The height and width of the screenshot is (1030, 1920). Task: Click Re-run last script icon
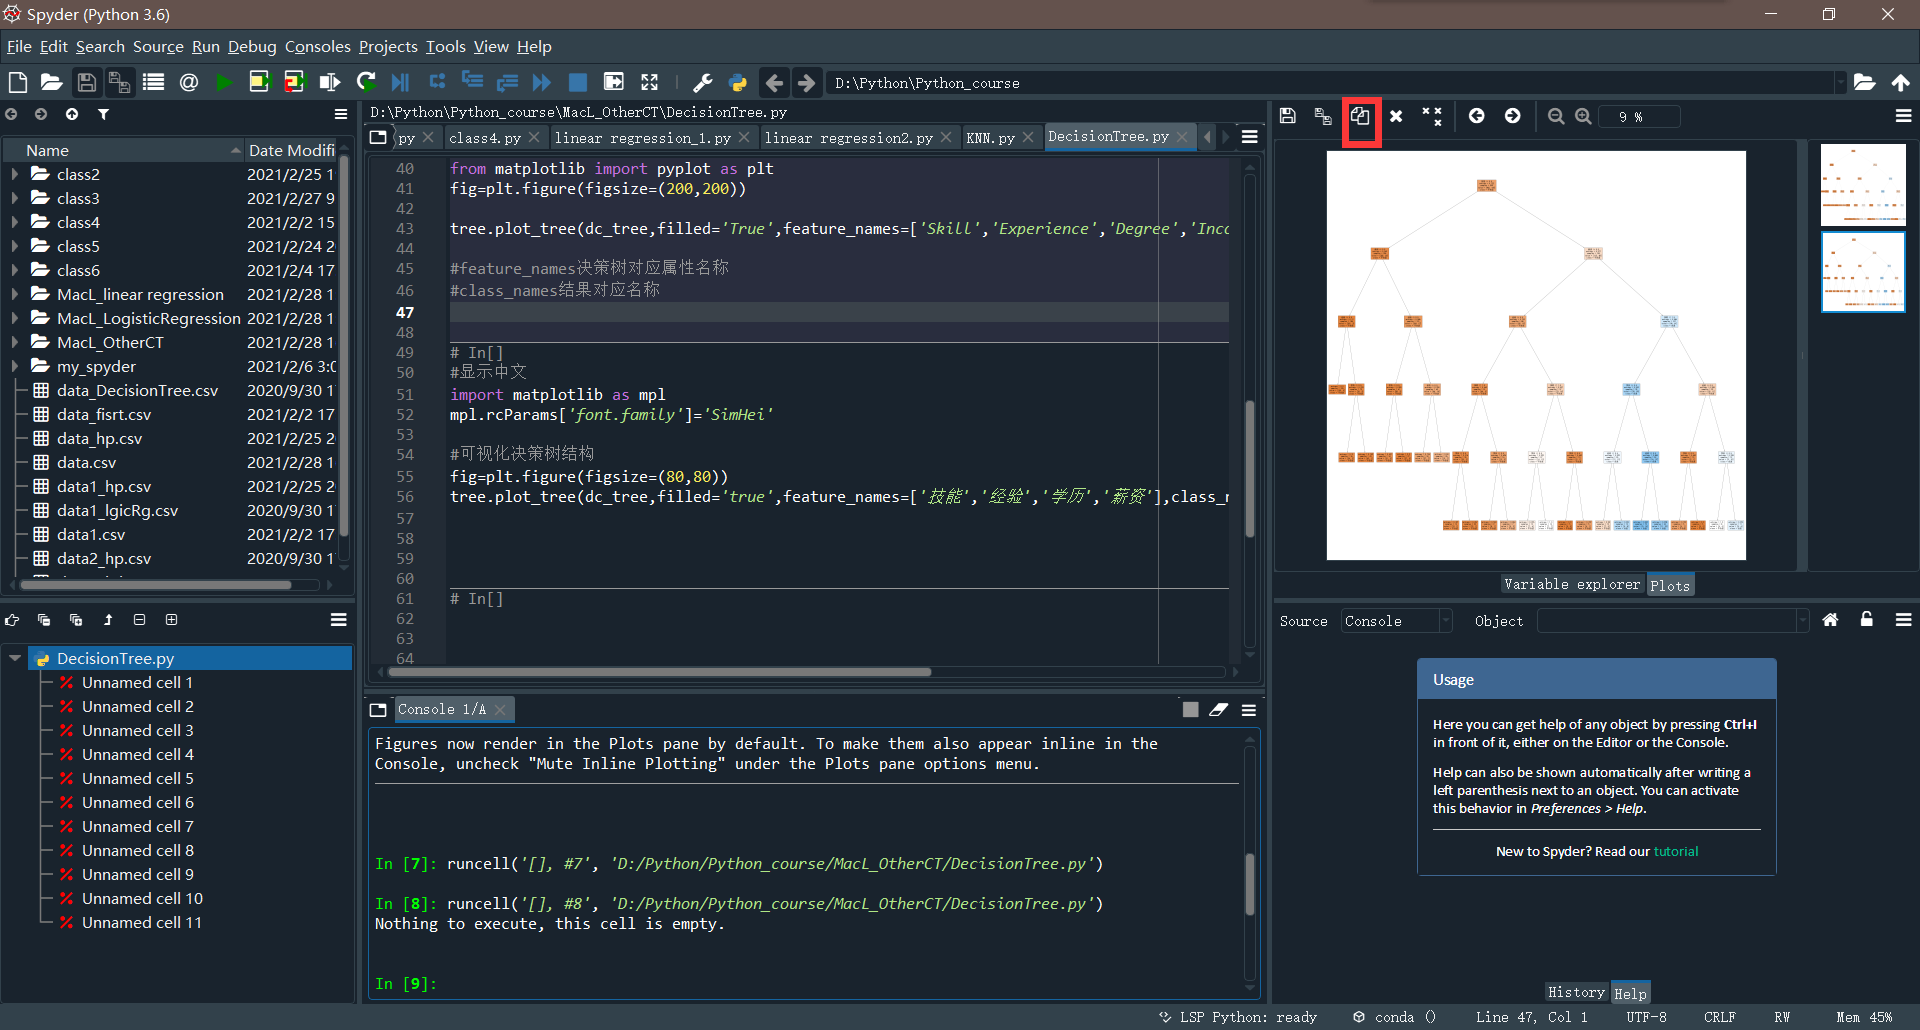click(366, 82)
